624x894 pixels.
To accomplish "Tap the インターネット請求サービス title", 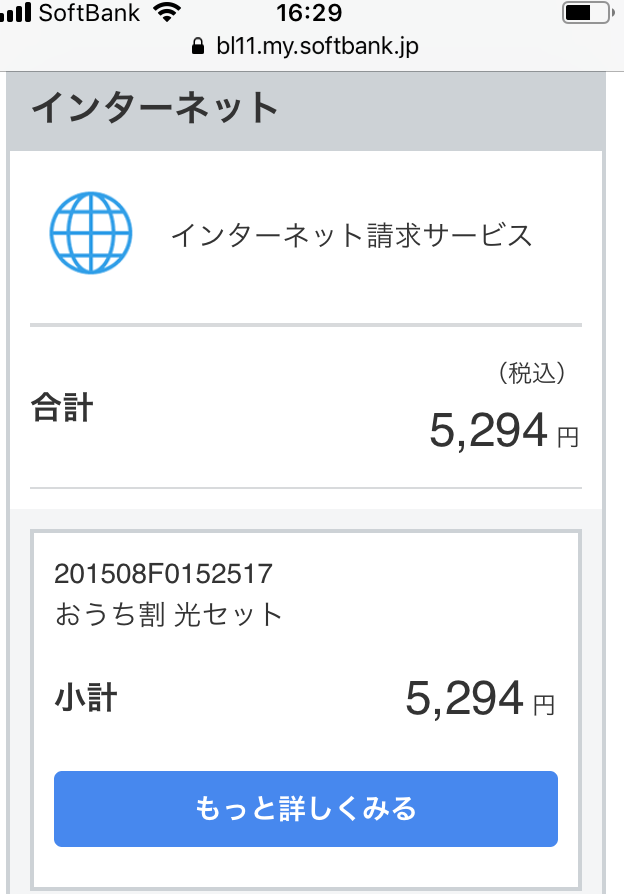I will tap(352, 235).
